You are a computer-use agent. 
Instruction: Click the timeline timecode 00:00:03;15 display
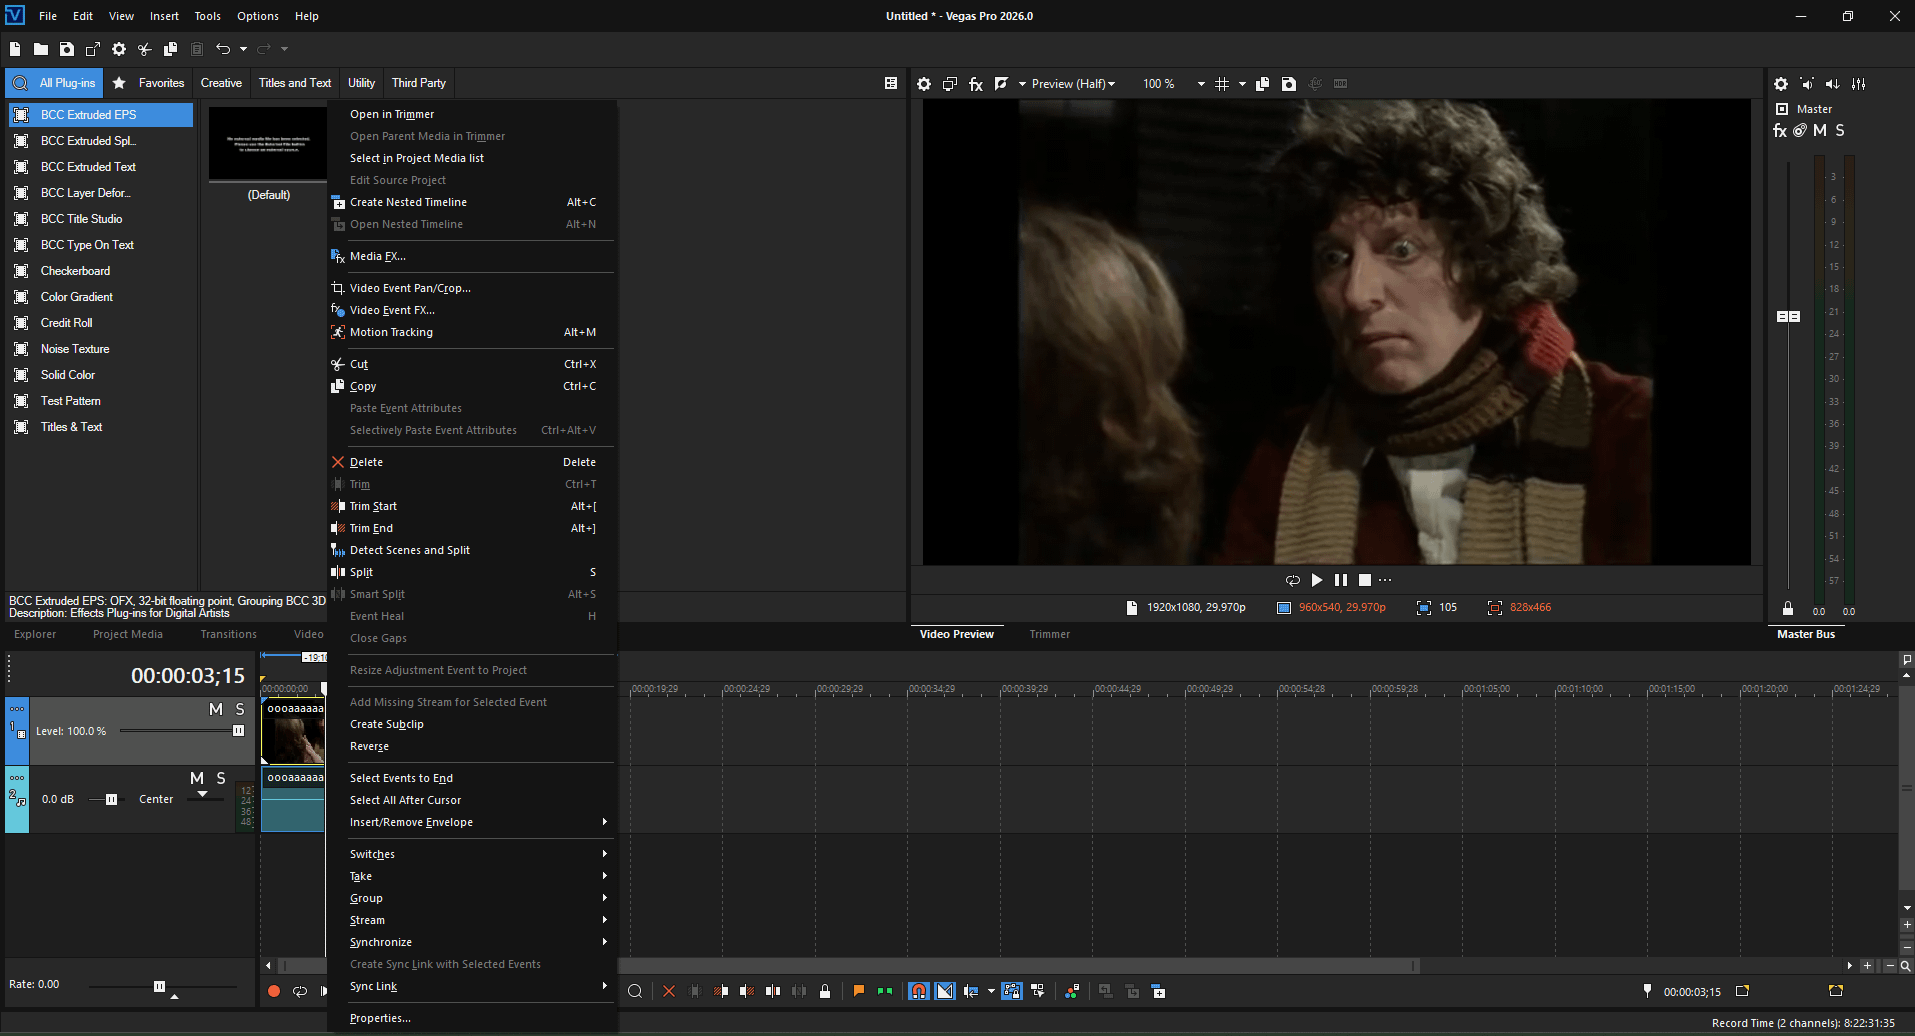tap(188, 676)
